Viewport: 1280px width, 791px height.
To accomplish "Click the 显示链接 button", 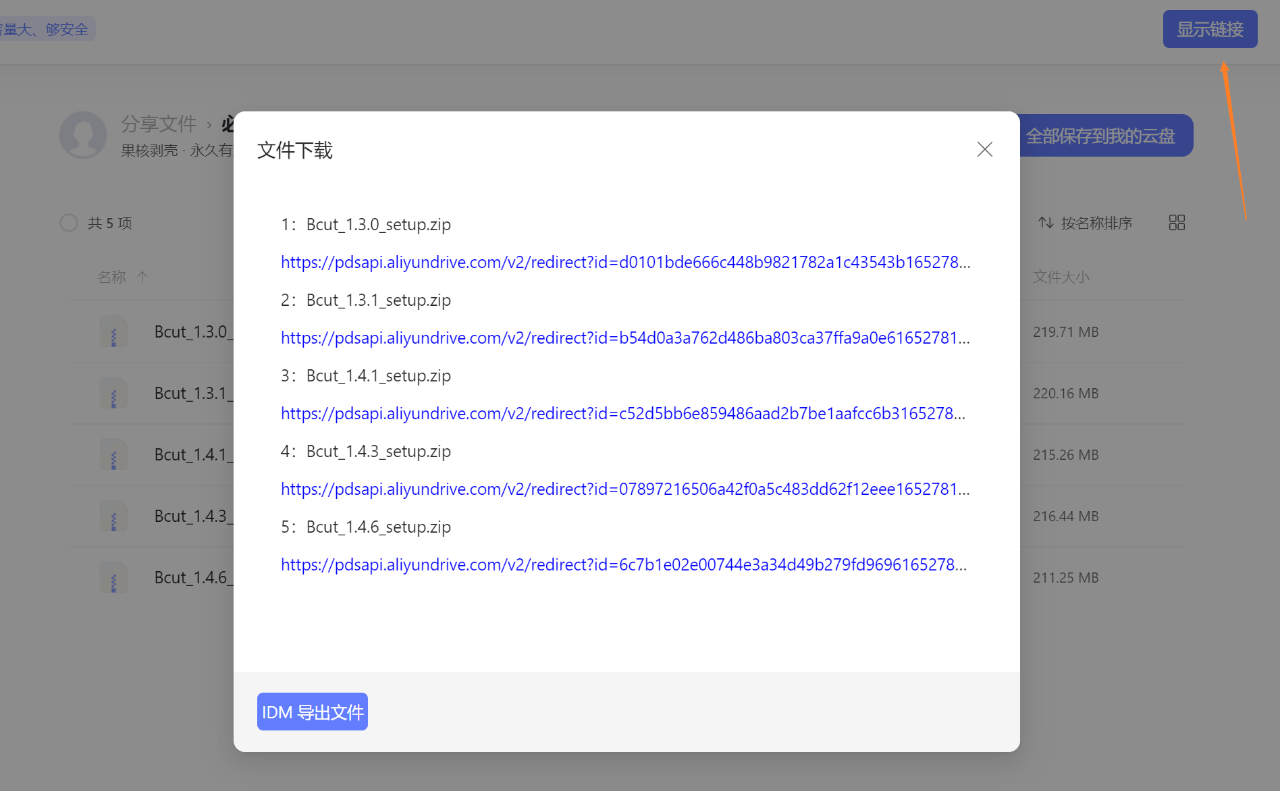I will (1210, 29).
